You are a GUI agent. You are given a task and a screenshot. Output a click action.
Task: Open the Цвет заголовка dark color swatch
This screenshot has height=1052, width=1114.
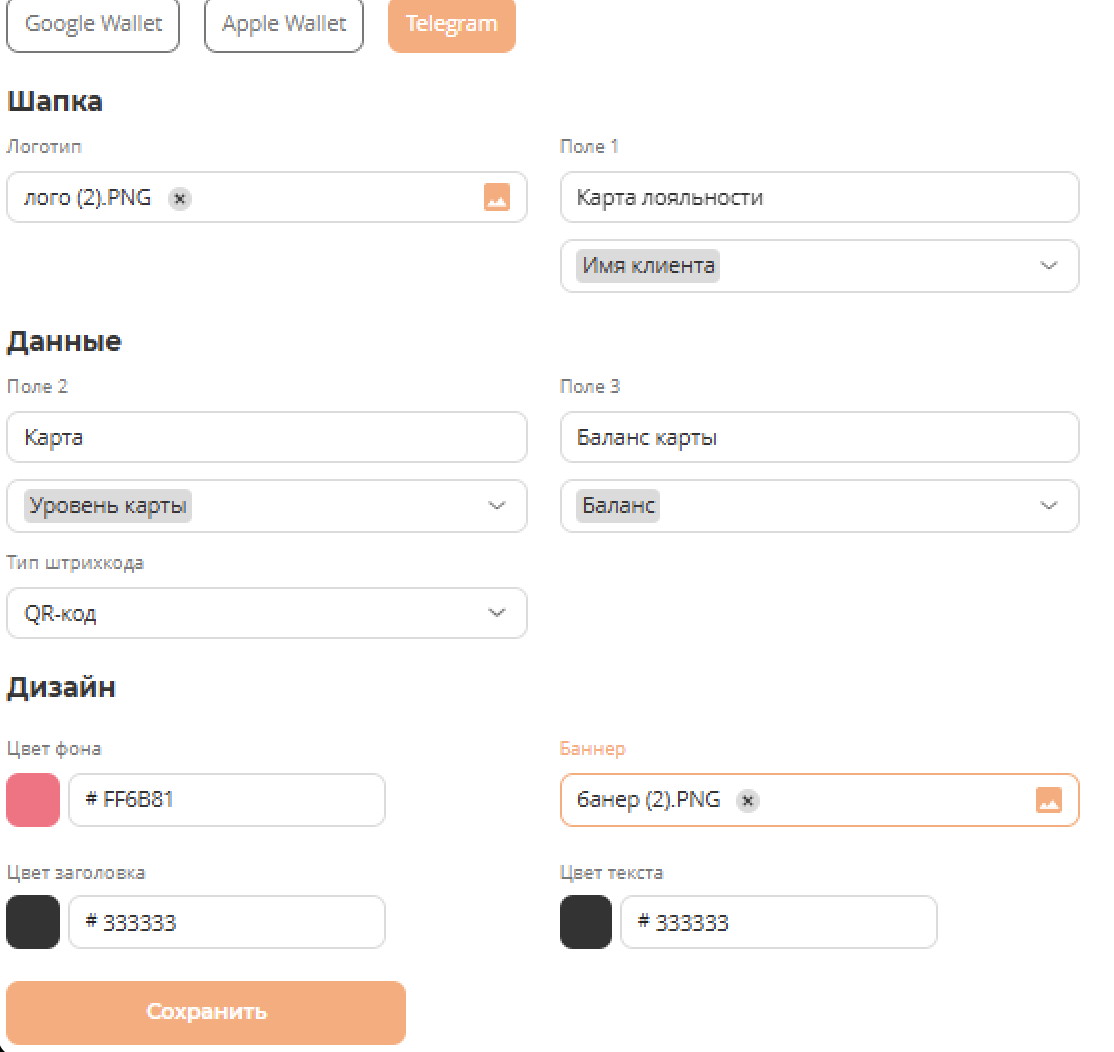point(33,922)
